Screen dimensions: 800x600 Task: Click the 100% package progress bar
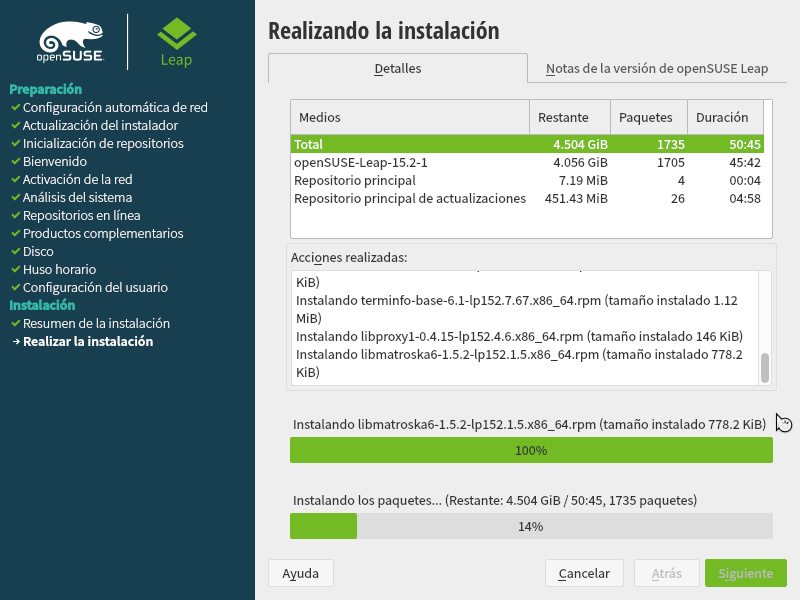(531, 451)
